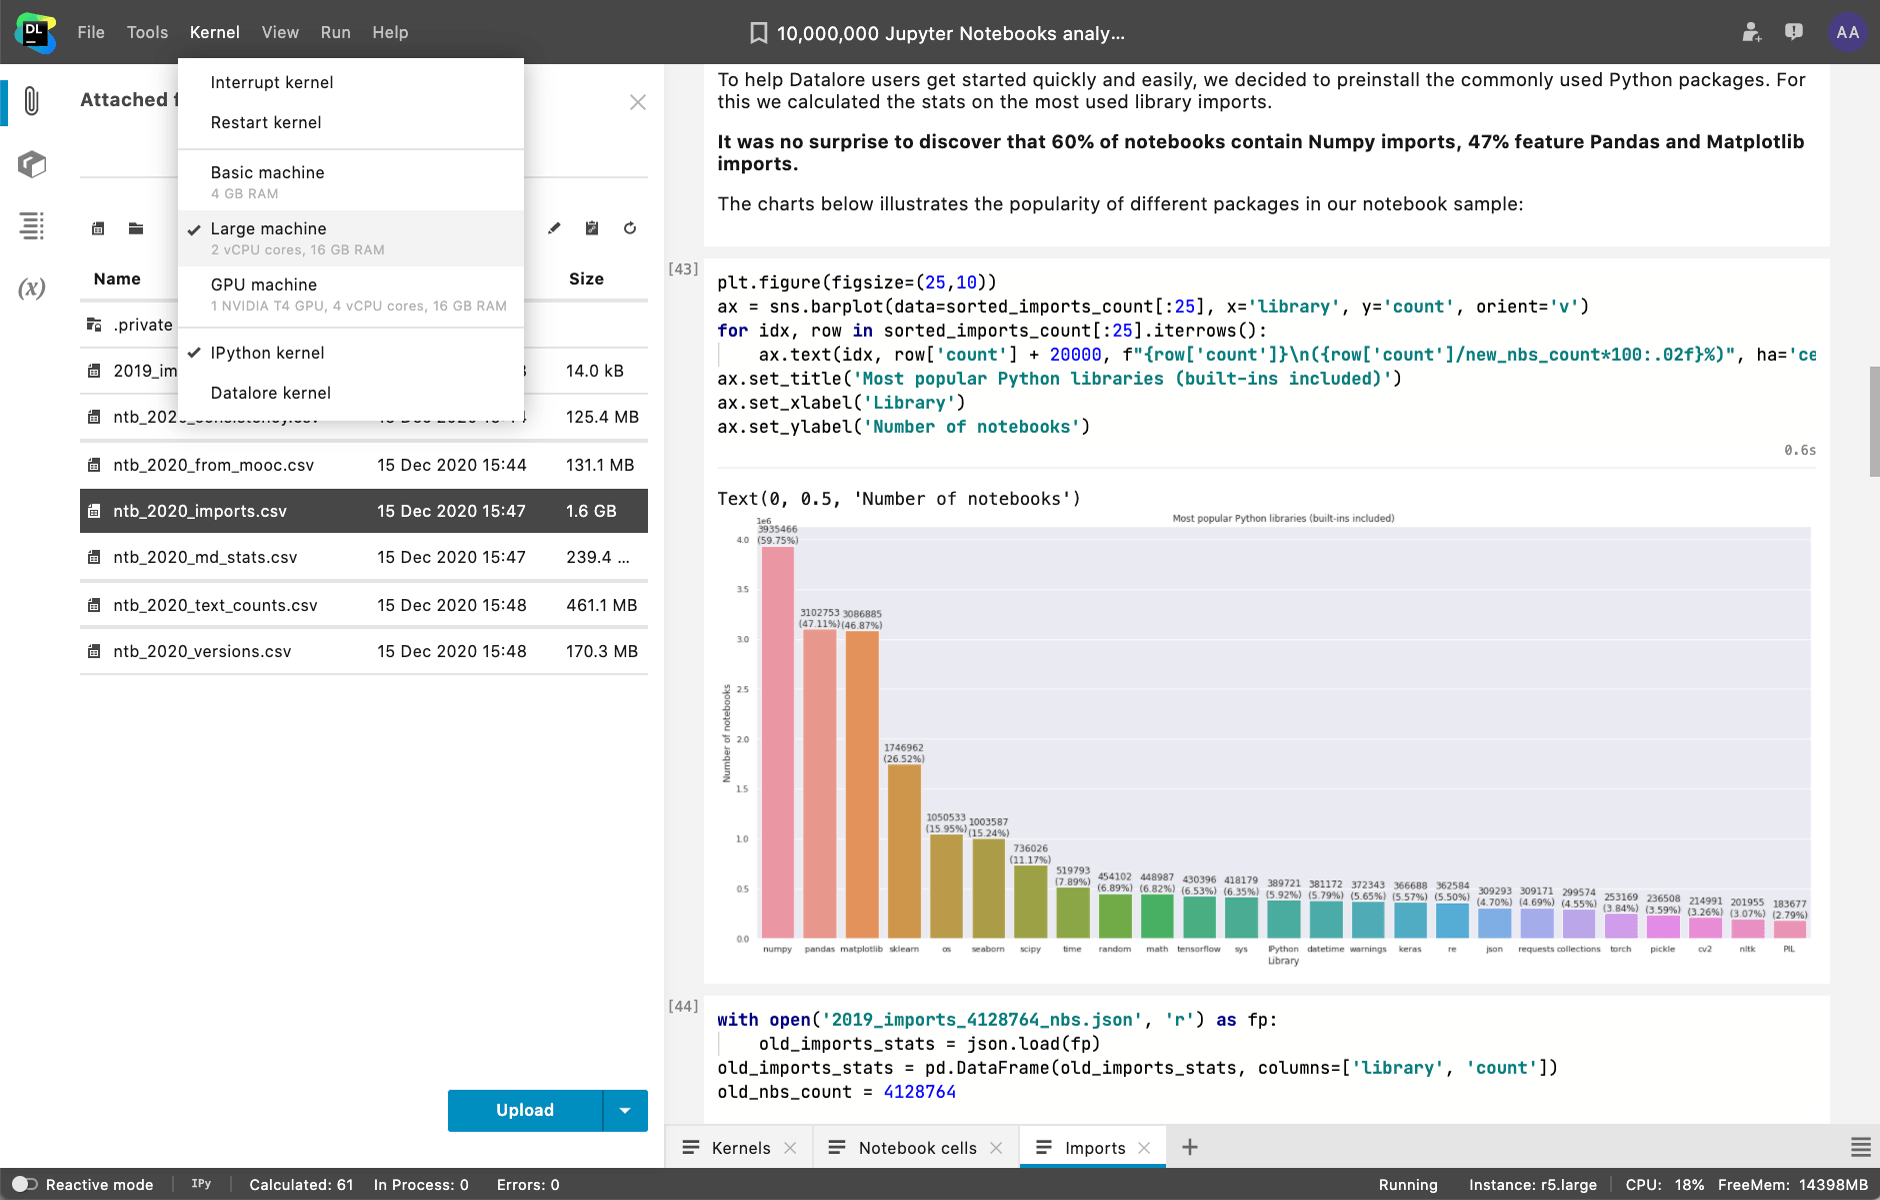Open the View menu
Image resolution: width=1880 pixels, height=1200 pixels.
[x=280, y=32]
